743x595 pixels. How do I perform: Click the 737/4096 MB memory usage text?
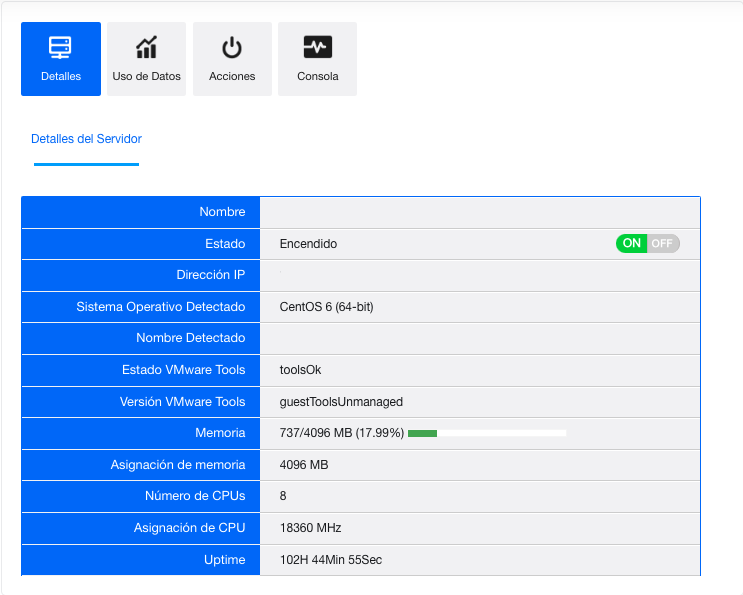click(x=341, y=433)
